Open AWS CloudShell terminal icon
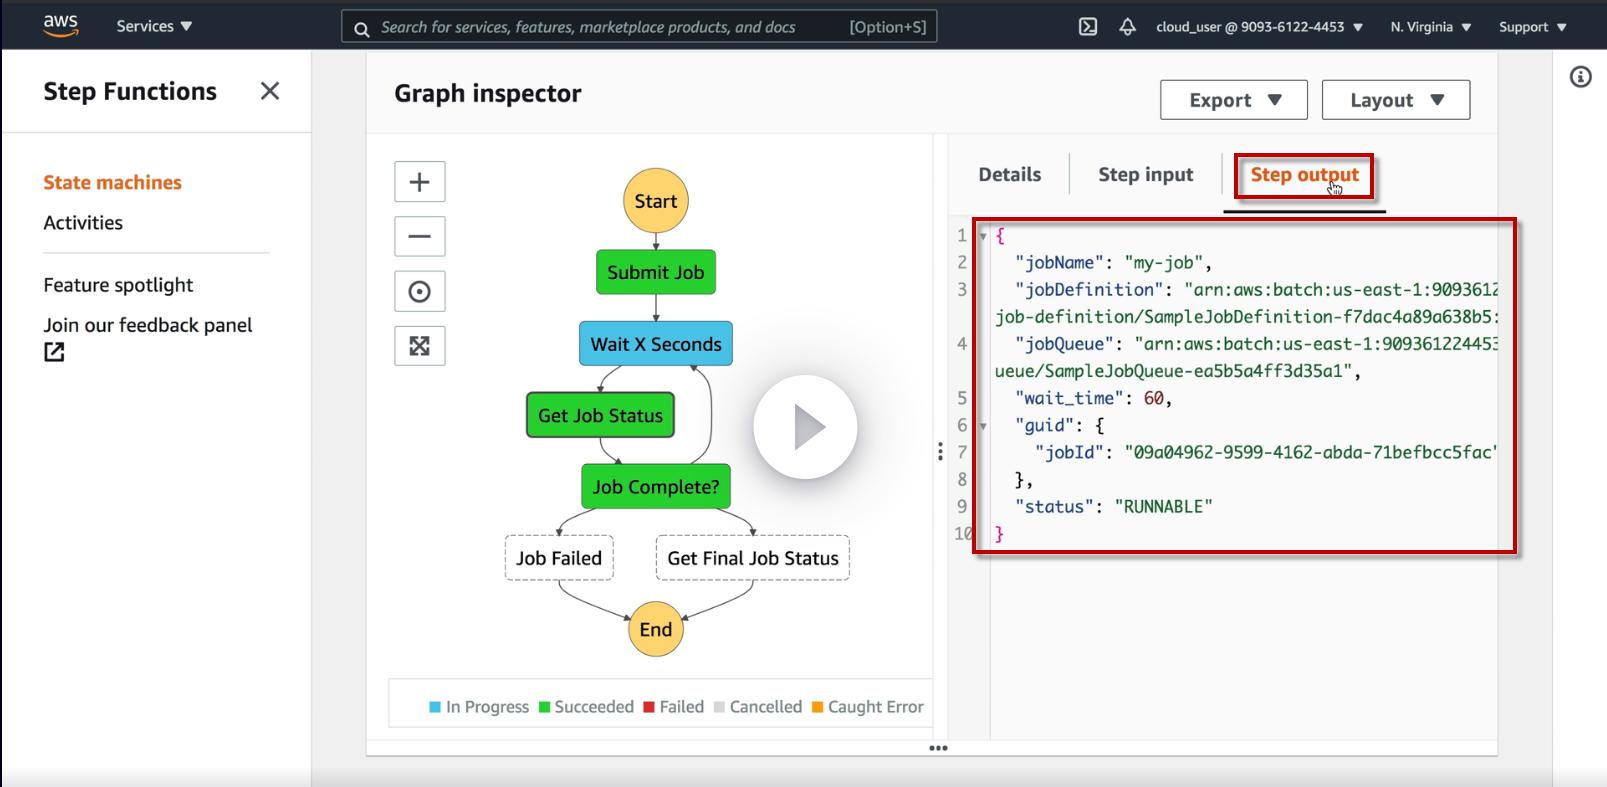The image size is (1607, 787). [x=1088, y=27]
